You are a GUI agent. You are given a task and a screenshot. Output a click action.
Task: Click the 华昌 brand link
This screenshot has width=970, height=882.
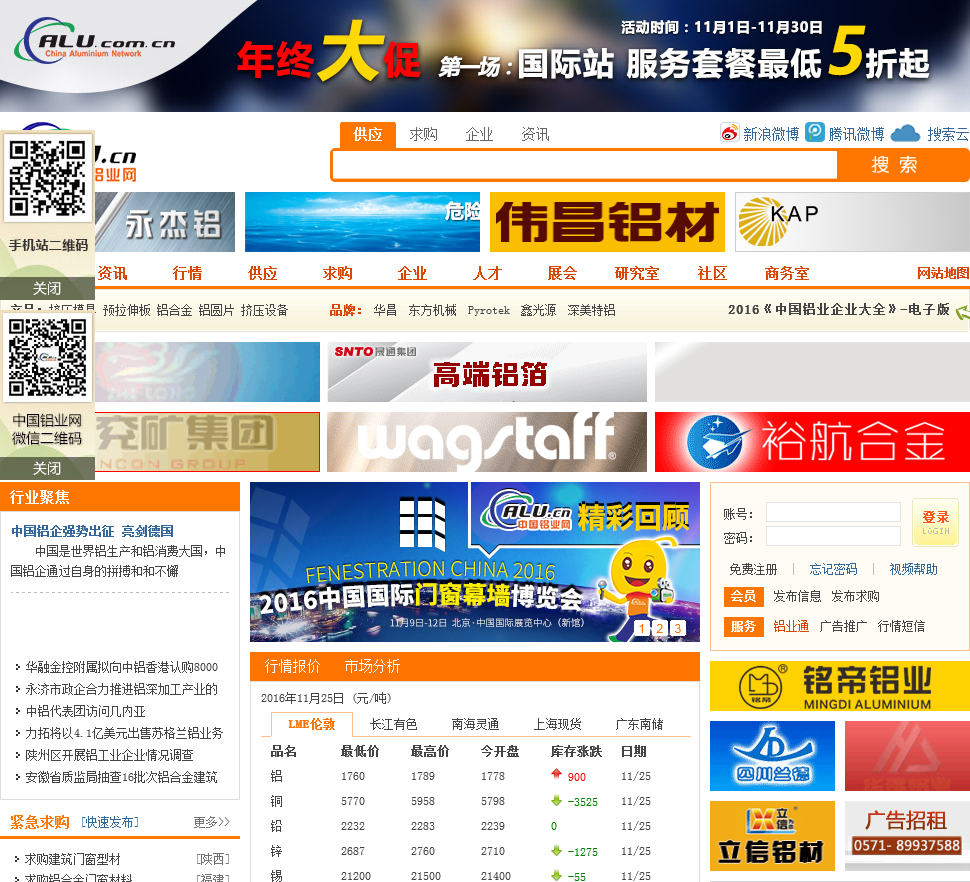[385, 310]
